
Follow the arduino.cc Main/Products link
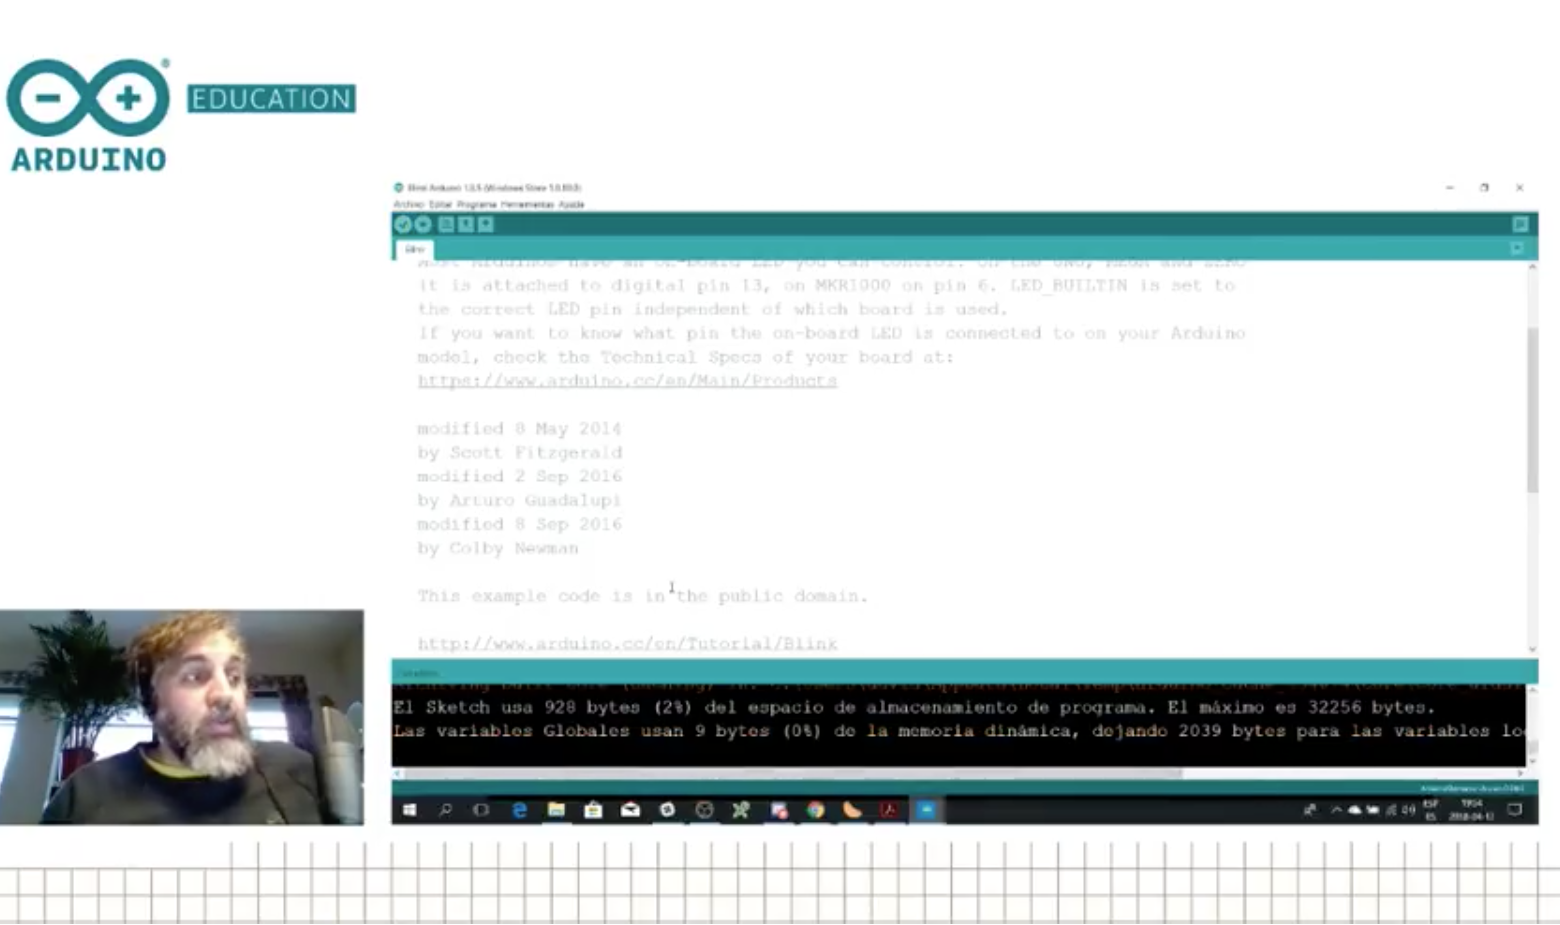[627, 381]
